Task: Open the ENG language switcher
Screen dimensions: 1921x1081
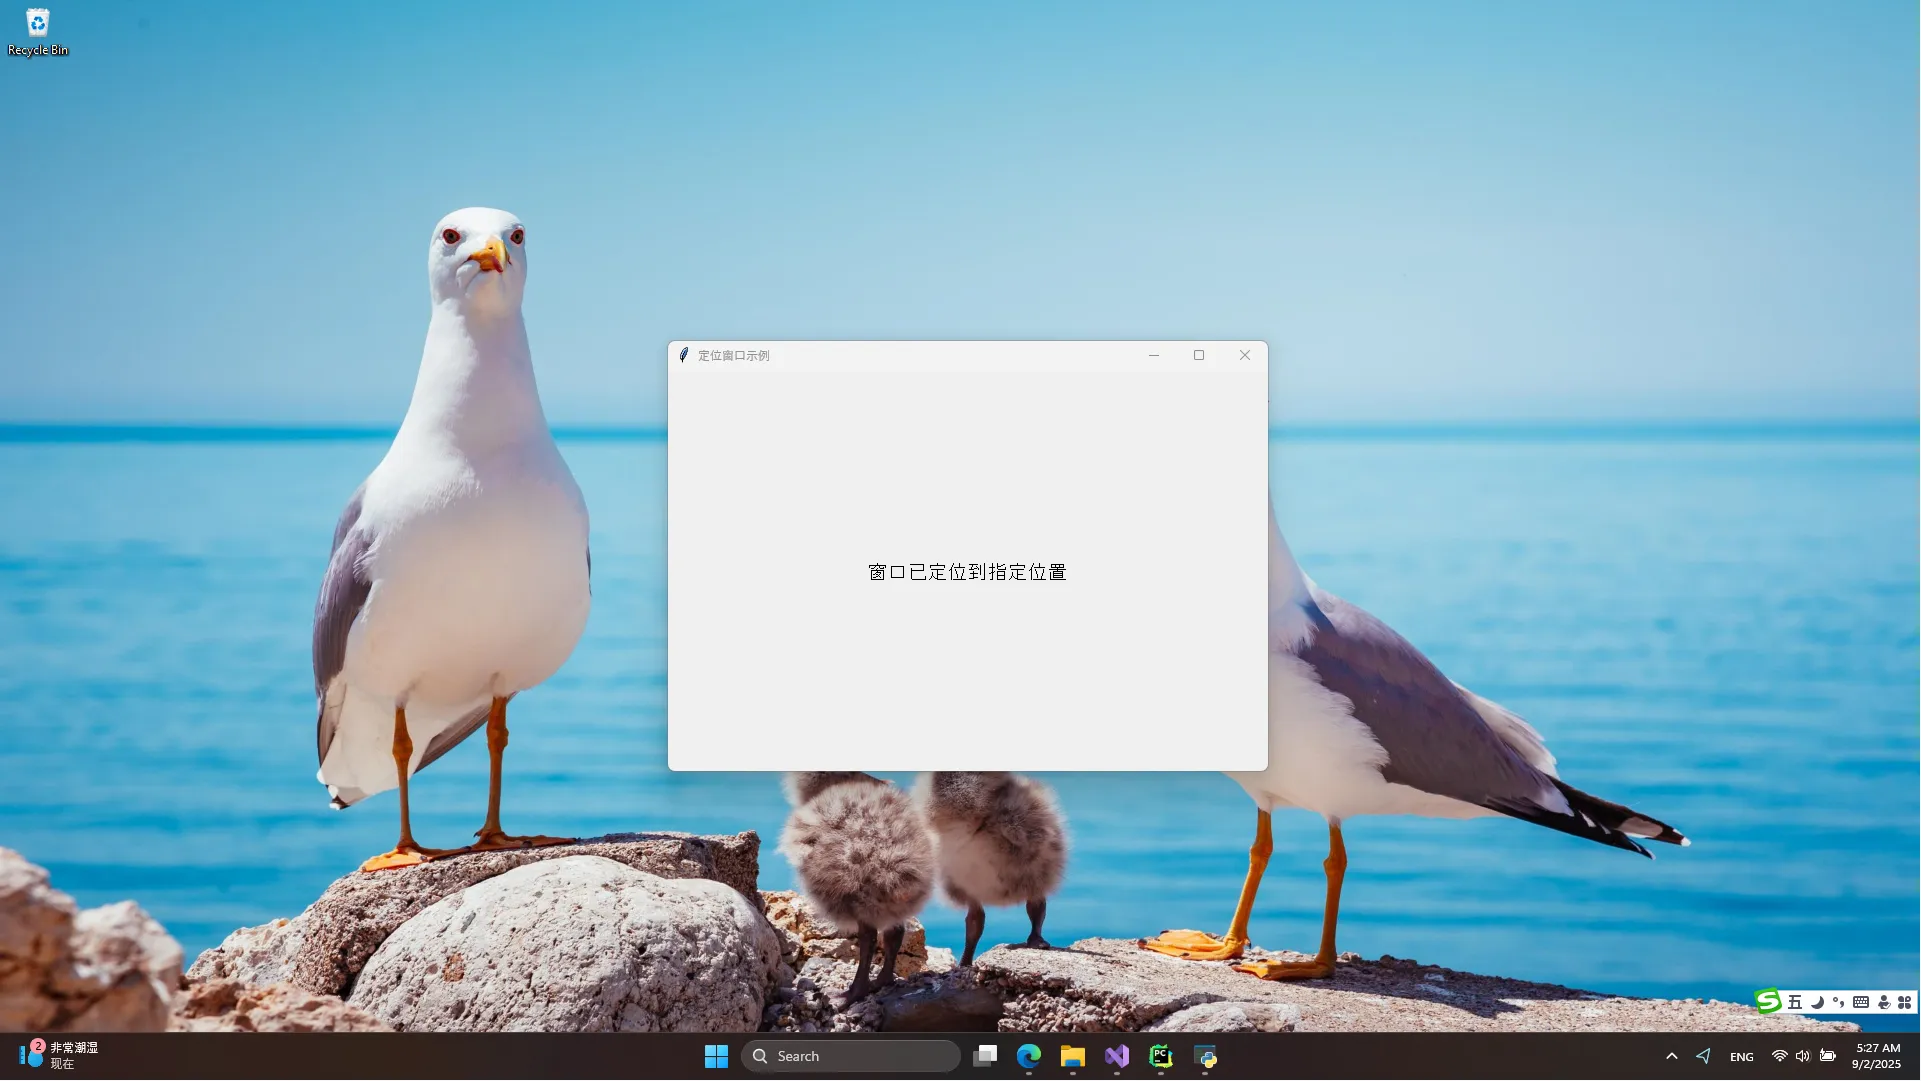Action: (x=1741, y=1057)
